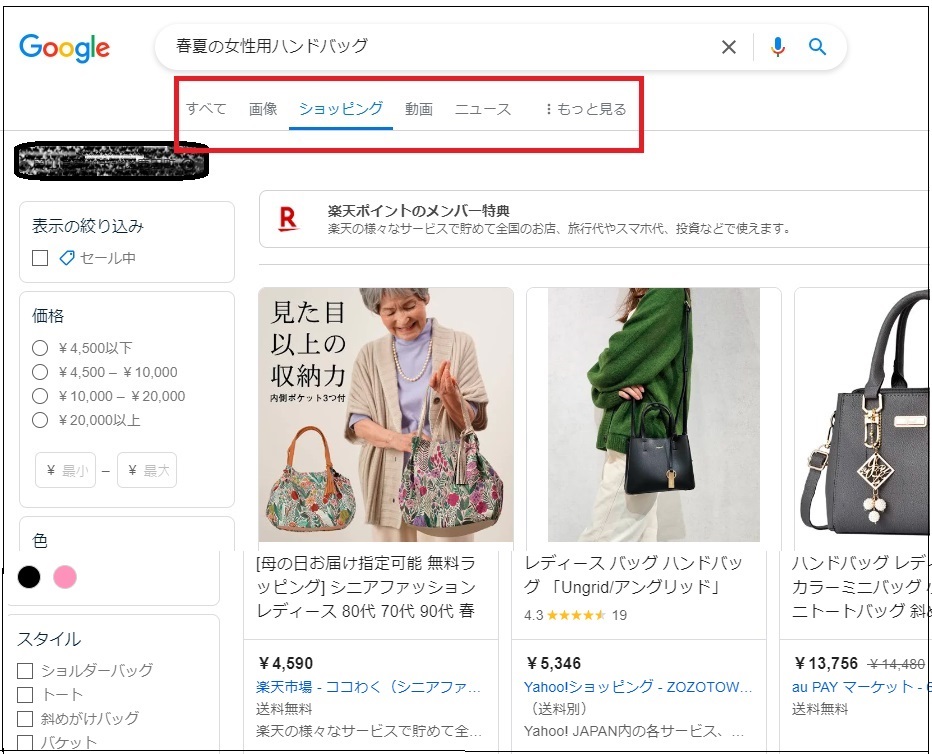Image resolution: width=932 pixels, height=754 pixels.
Task: Clear the search box with the X icon
Action: pyautogui.click(x=729, y=47)
